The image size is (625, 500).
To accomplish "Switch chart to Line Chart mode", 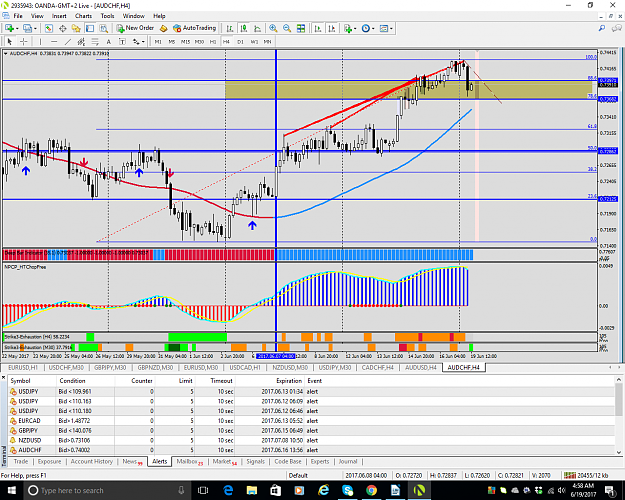I will point(257,28).
